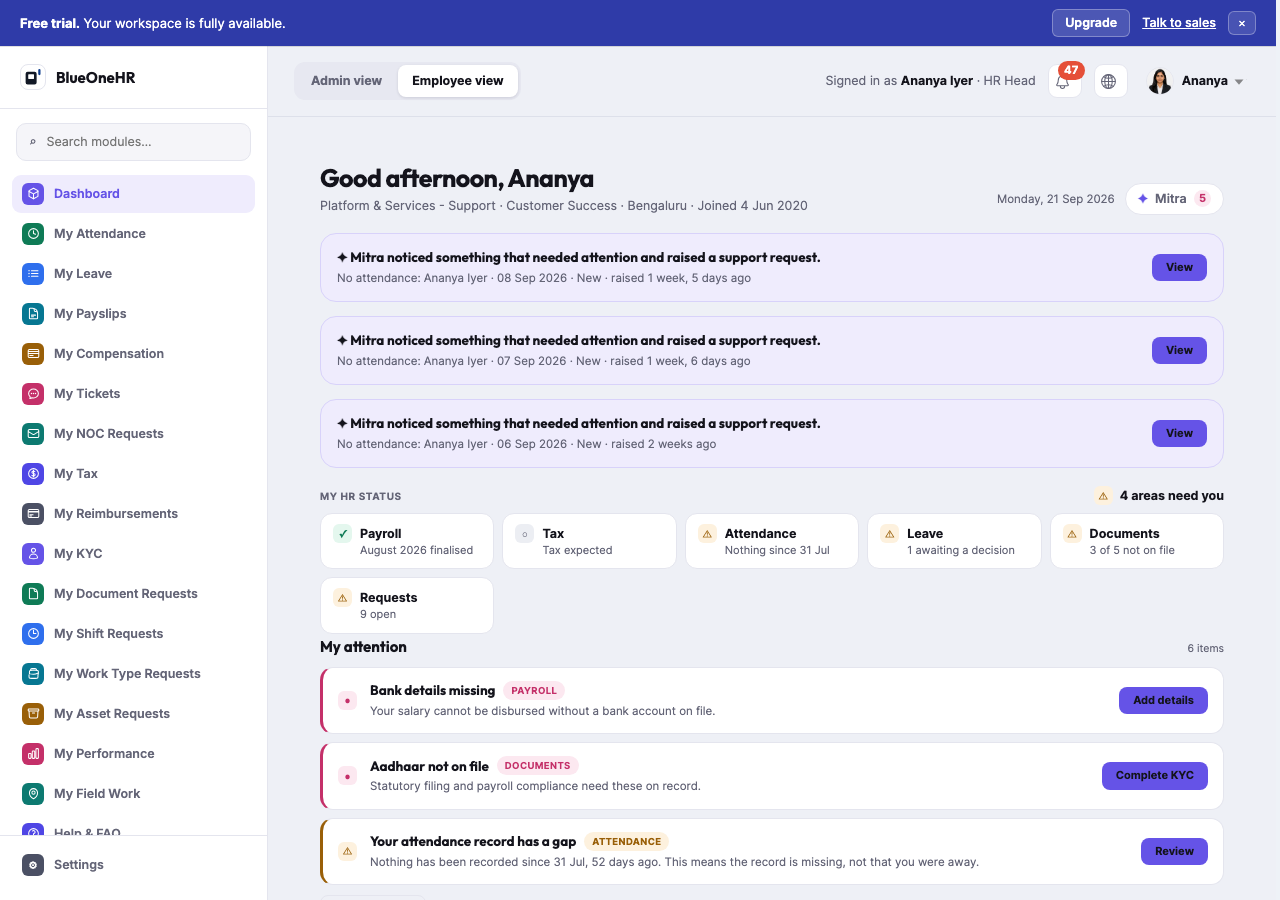Screen dimensions: 1280x900
Task: View the 07 Sep 2026 support request
Action: click(1179, 350)
